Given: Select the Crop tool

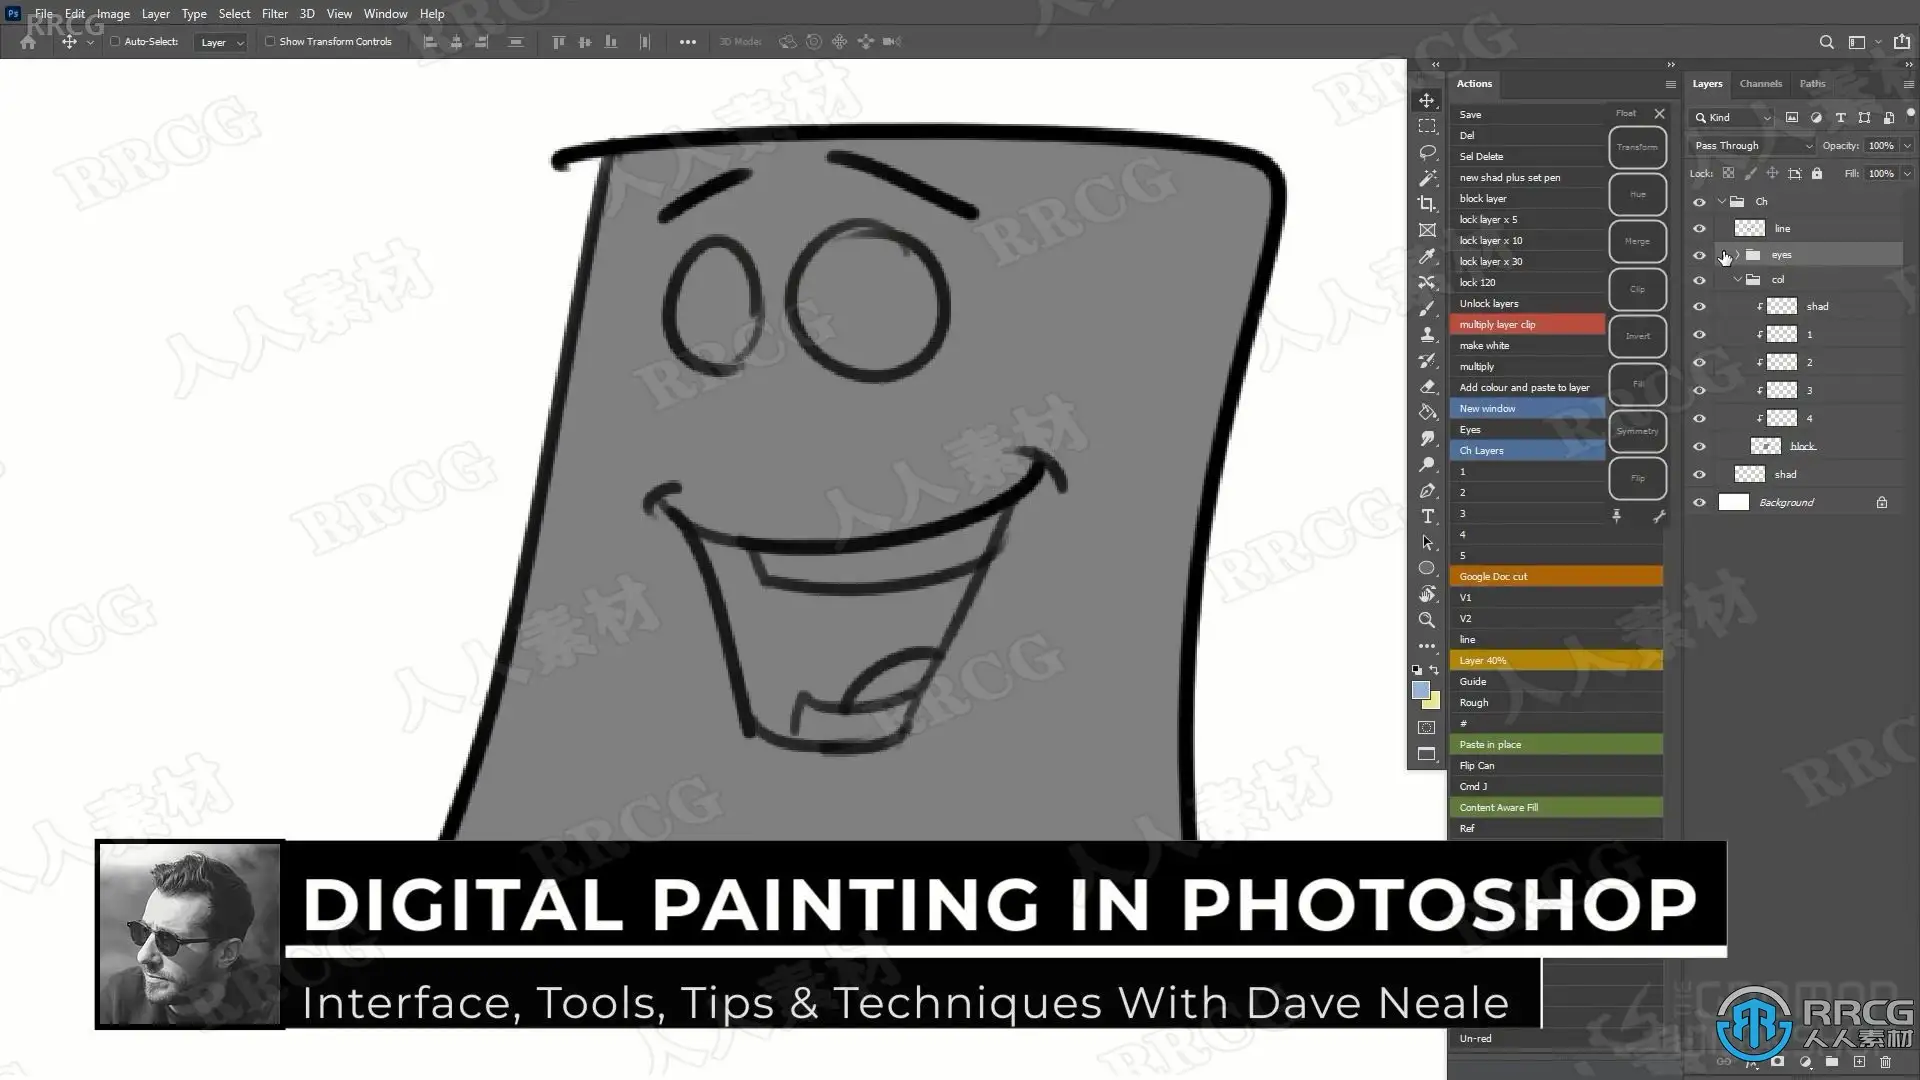Looking at the screenshot, I should (x=1427, y=204).
